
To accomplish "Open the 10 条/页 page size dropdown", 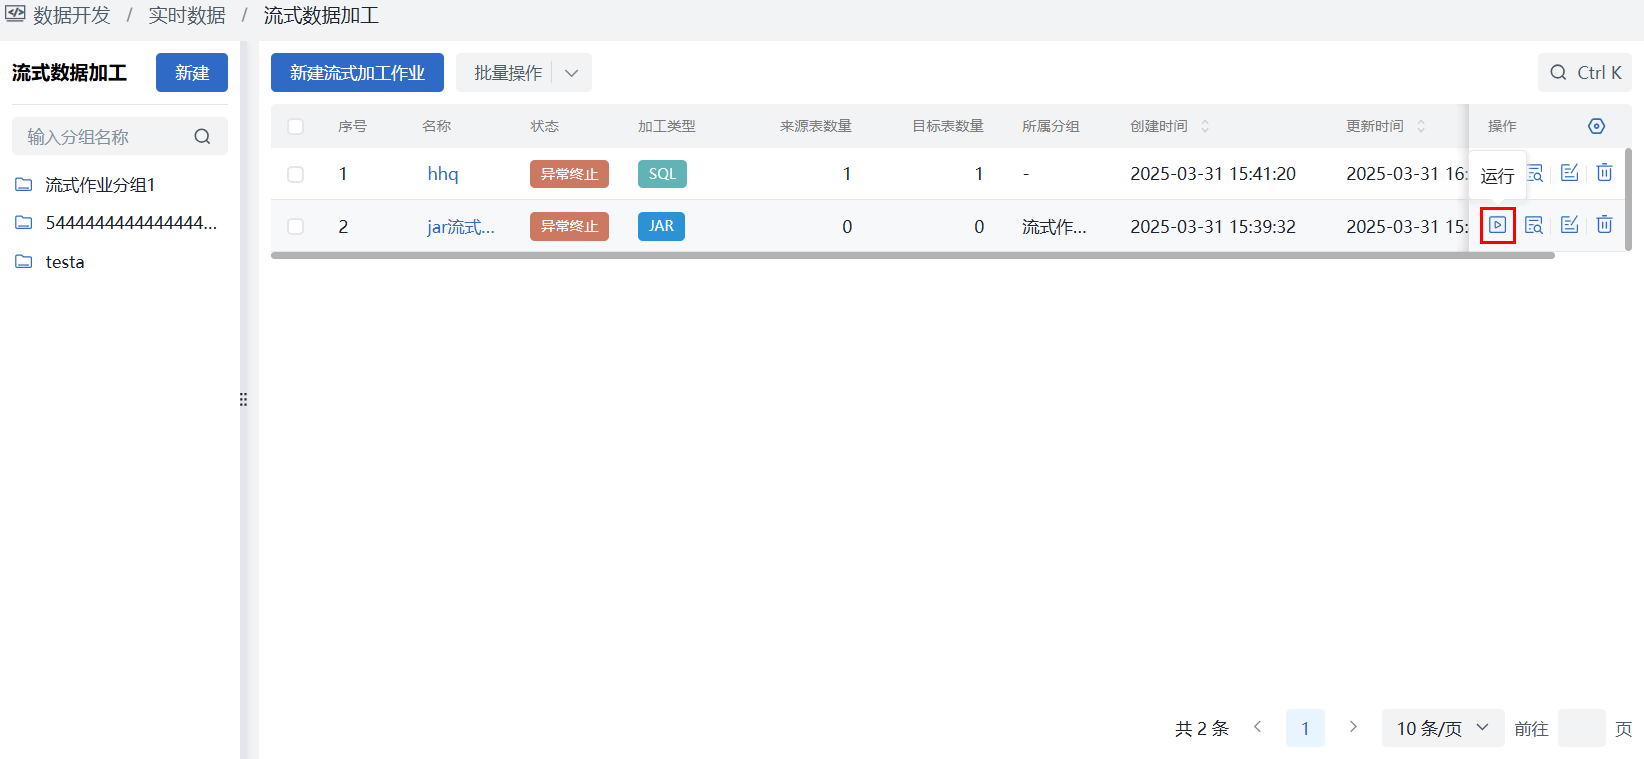I will (x=1443, y=728).
